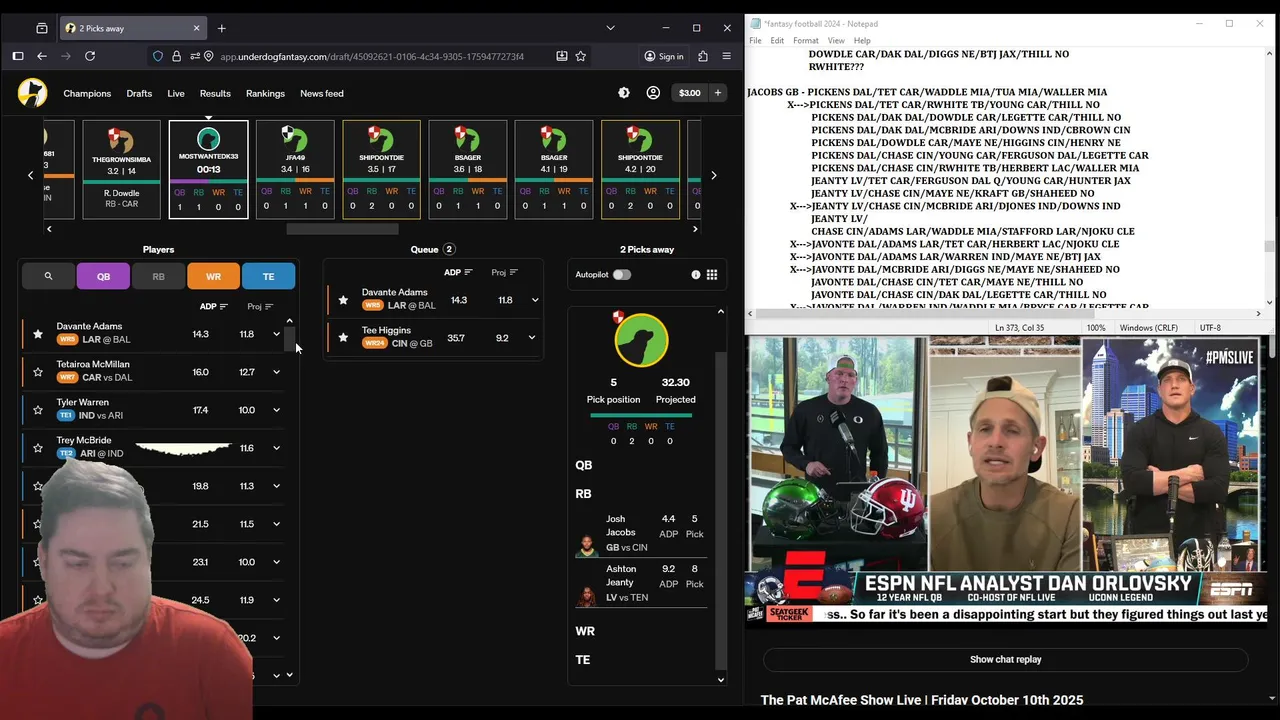Star Tetairoa McMillan for the queue
Screen dimensions: 1280x720
click(x=38, y=372)
